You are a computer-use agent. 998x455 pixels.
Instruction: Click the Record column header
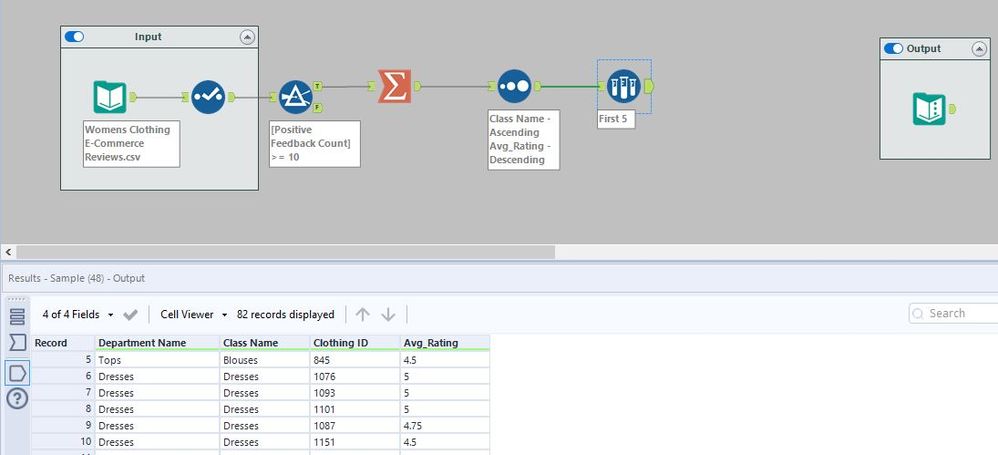click(x=63, y=343)
